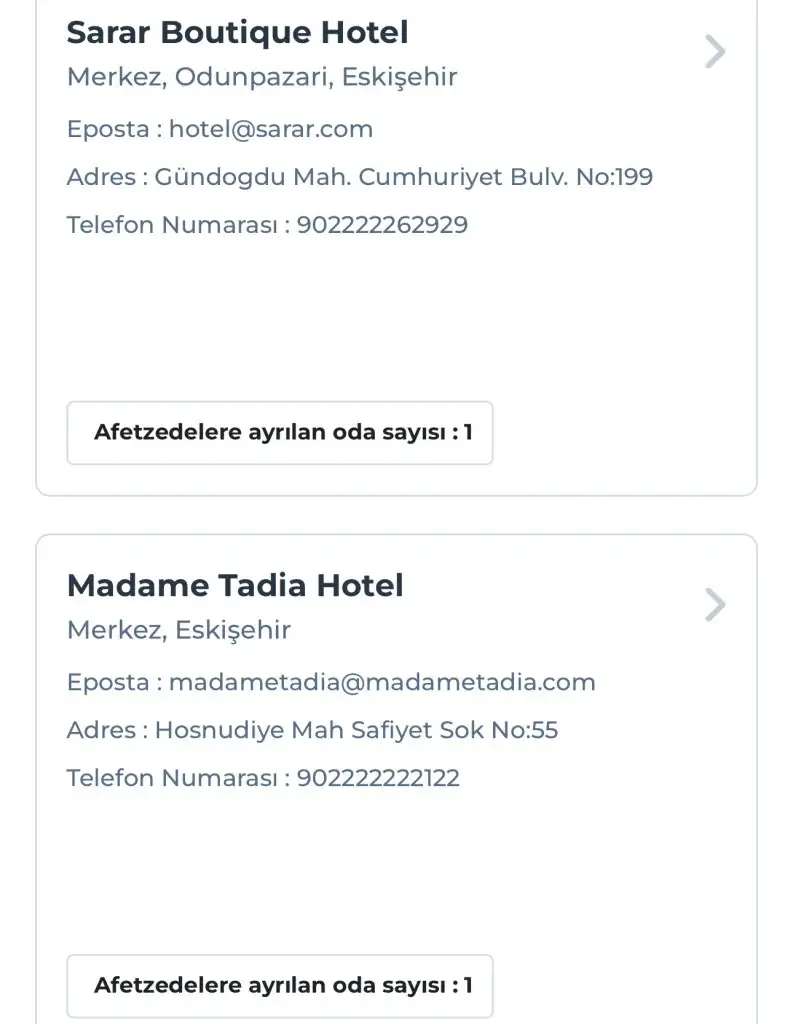The width and height of the screenshot is (793, 1024).
Task: Tap phone number 902222222122
Action: 378,778
